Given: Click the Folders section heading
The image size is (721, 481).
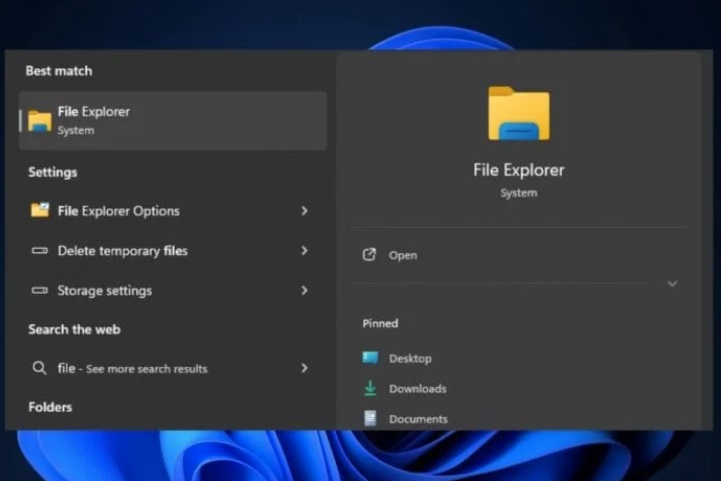Looking at the screenshot, I should [x=50, y=407].
